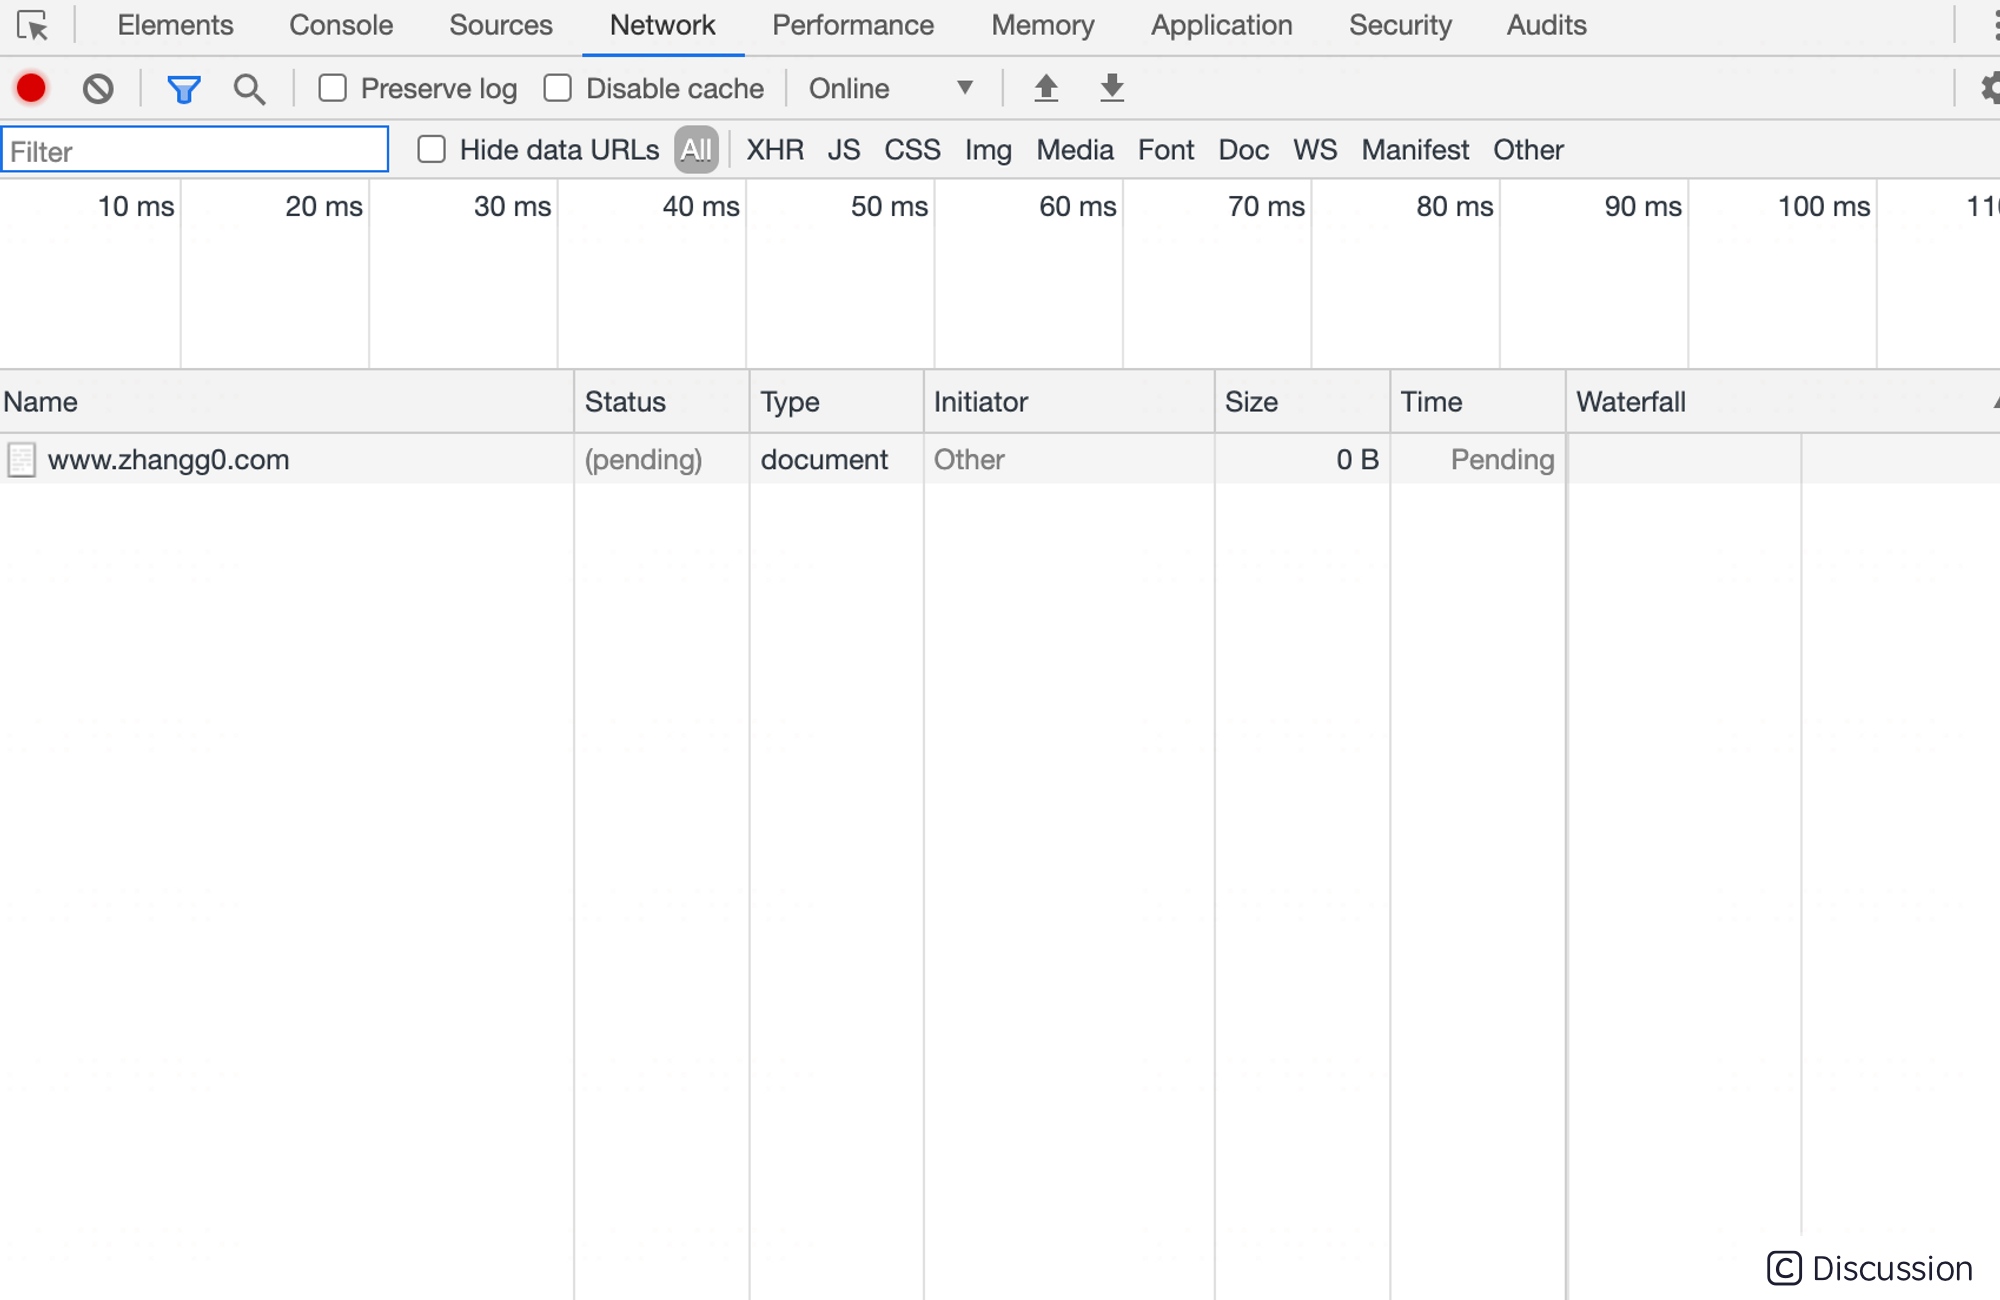The width and height of the screenshot is (2000, 1300).
Task: Filter requests by Doc
Action: coord(1243,150)
